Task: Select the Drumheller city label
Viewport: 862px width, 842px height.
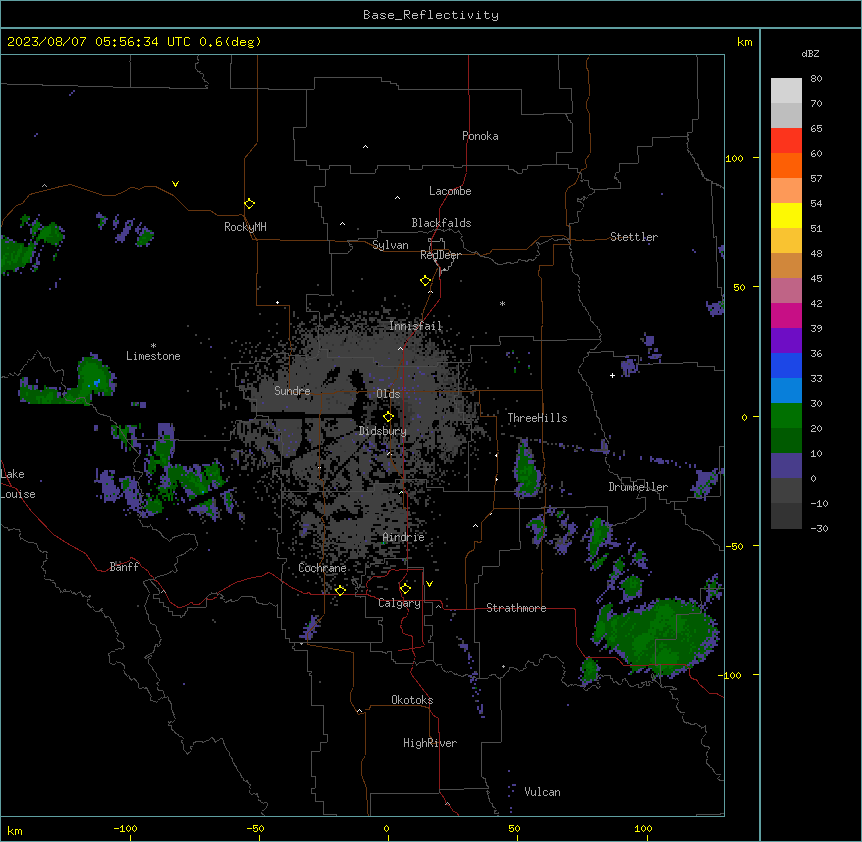Action: (x=638, y=487)
